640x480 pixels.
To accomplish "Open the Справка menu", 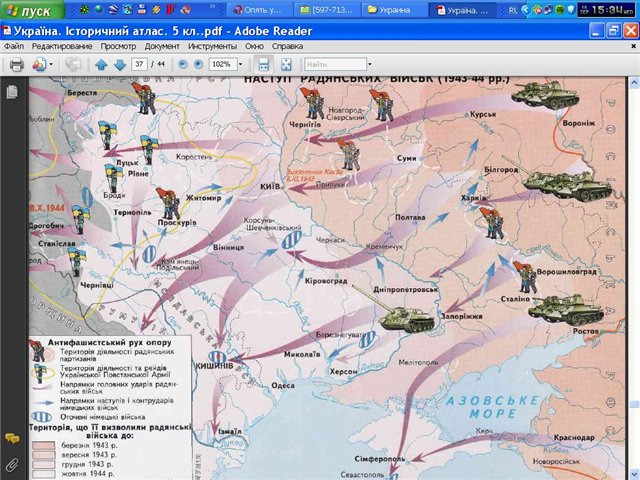I will click(287, 46).
